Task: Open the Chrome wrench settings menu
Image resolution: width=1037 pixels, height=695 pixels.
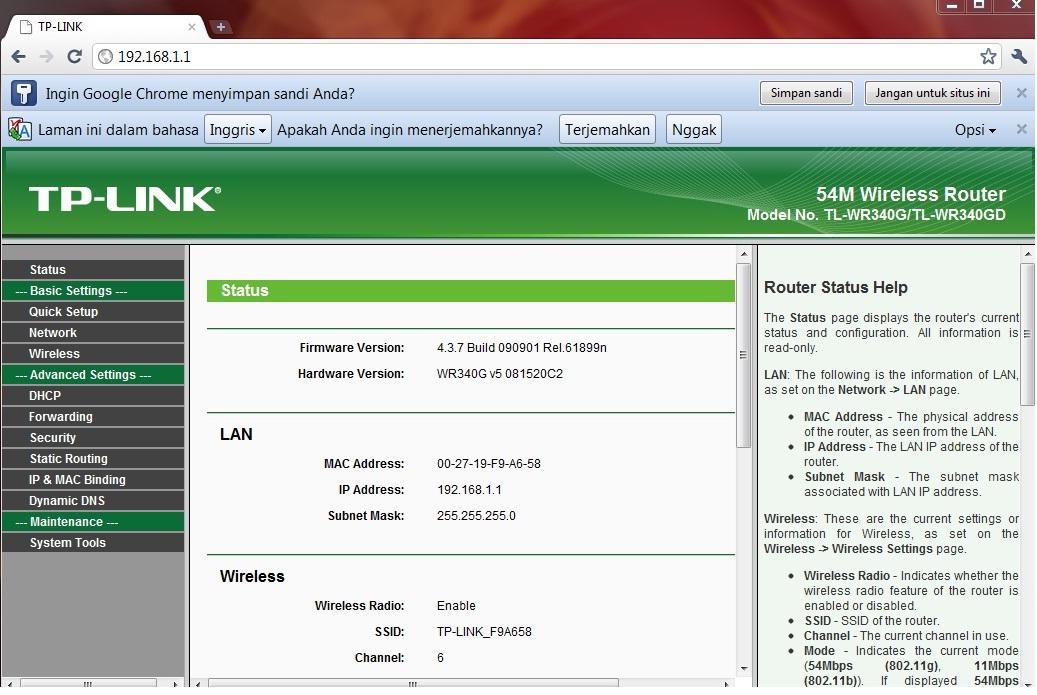Action: pyautogui.click(x=1019, y=56)
